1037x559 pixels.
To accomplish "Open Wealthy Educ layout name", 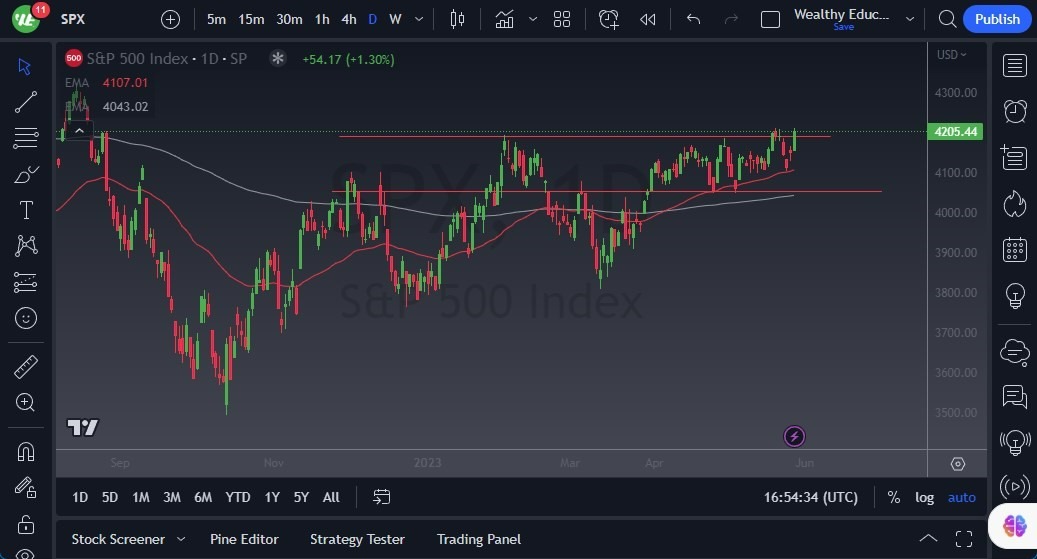I will 841,15.
